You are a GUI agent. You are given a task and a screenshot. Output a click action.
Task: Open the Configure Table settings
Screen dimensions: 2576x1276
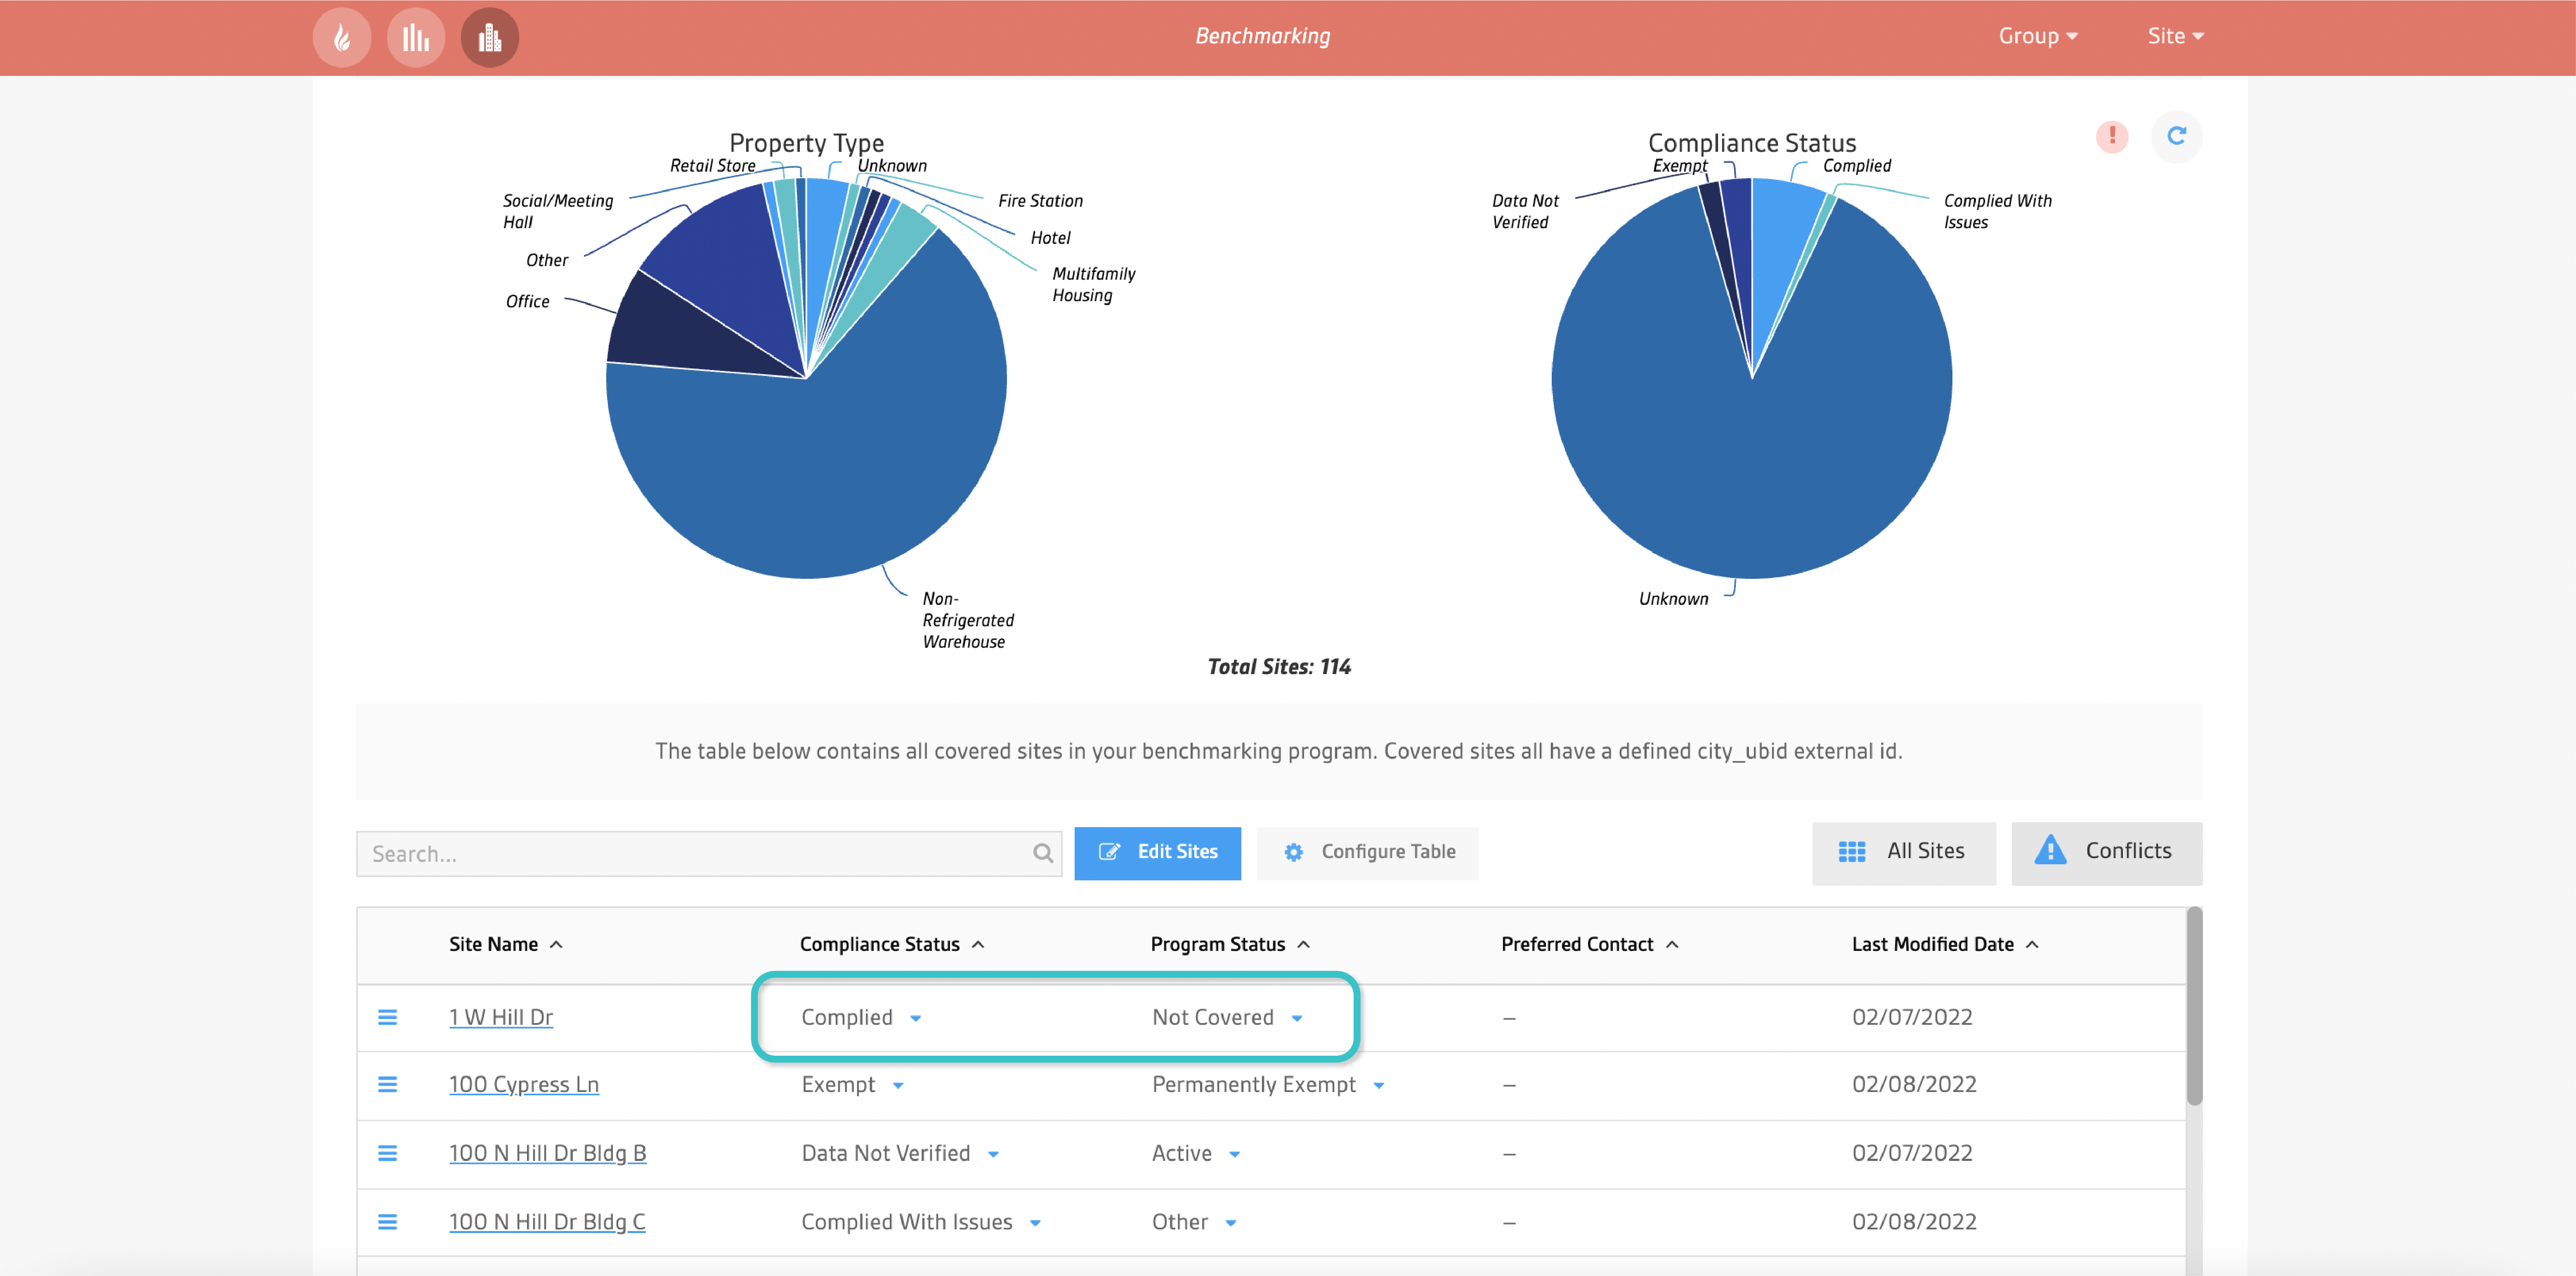(1367, 853)
